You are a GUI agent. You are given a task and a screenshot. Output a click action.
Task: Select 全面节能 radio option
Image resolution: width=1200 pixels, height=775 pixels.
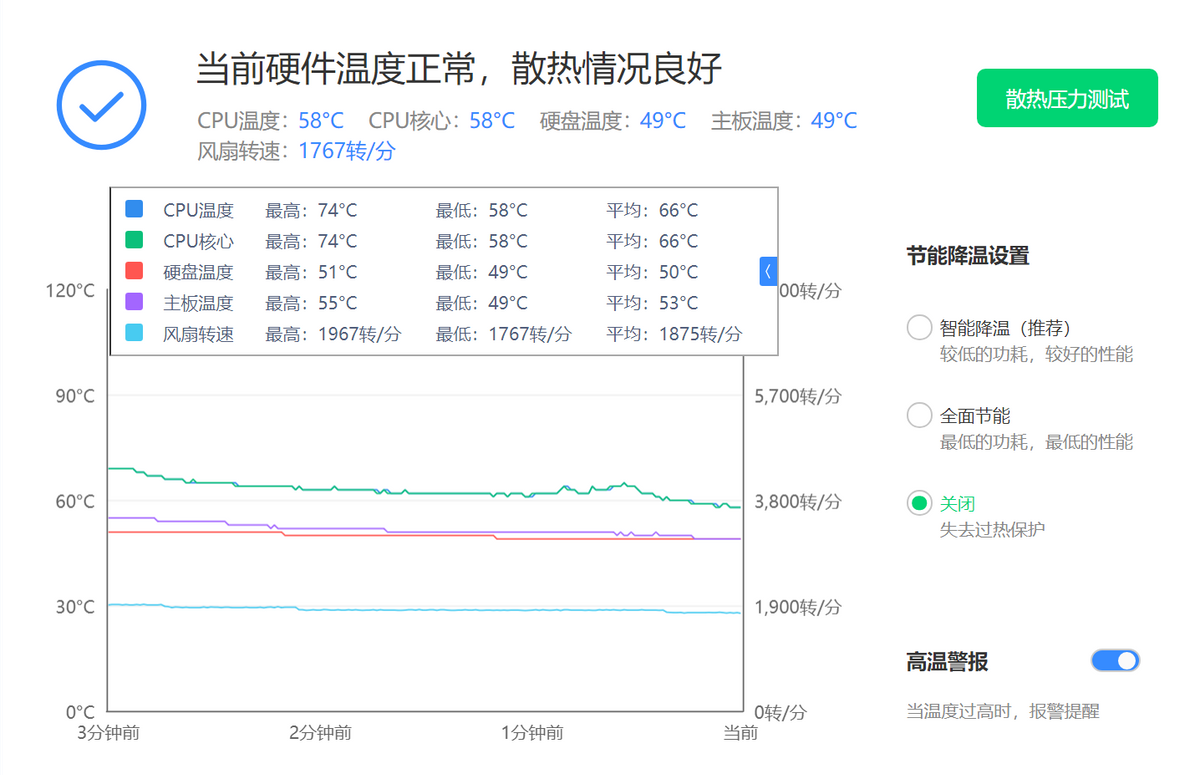click(x=919, y=415)
